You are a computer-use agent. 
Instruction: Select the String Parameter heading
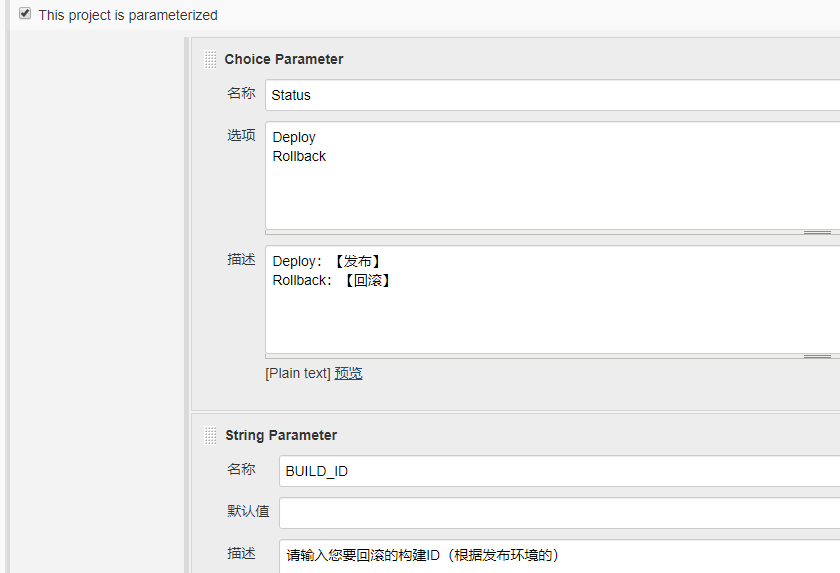281,435
